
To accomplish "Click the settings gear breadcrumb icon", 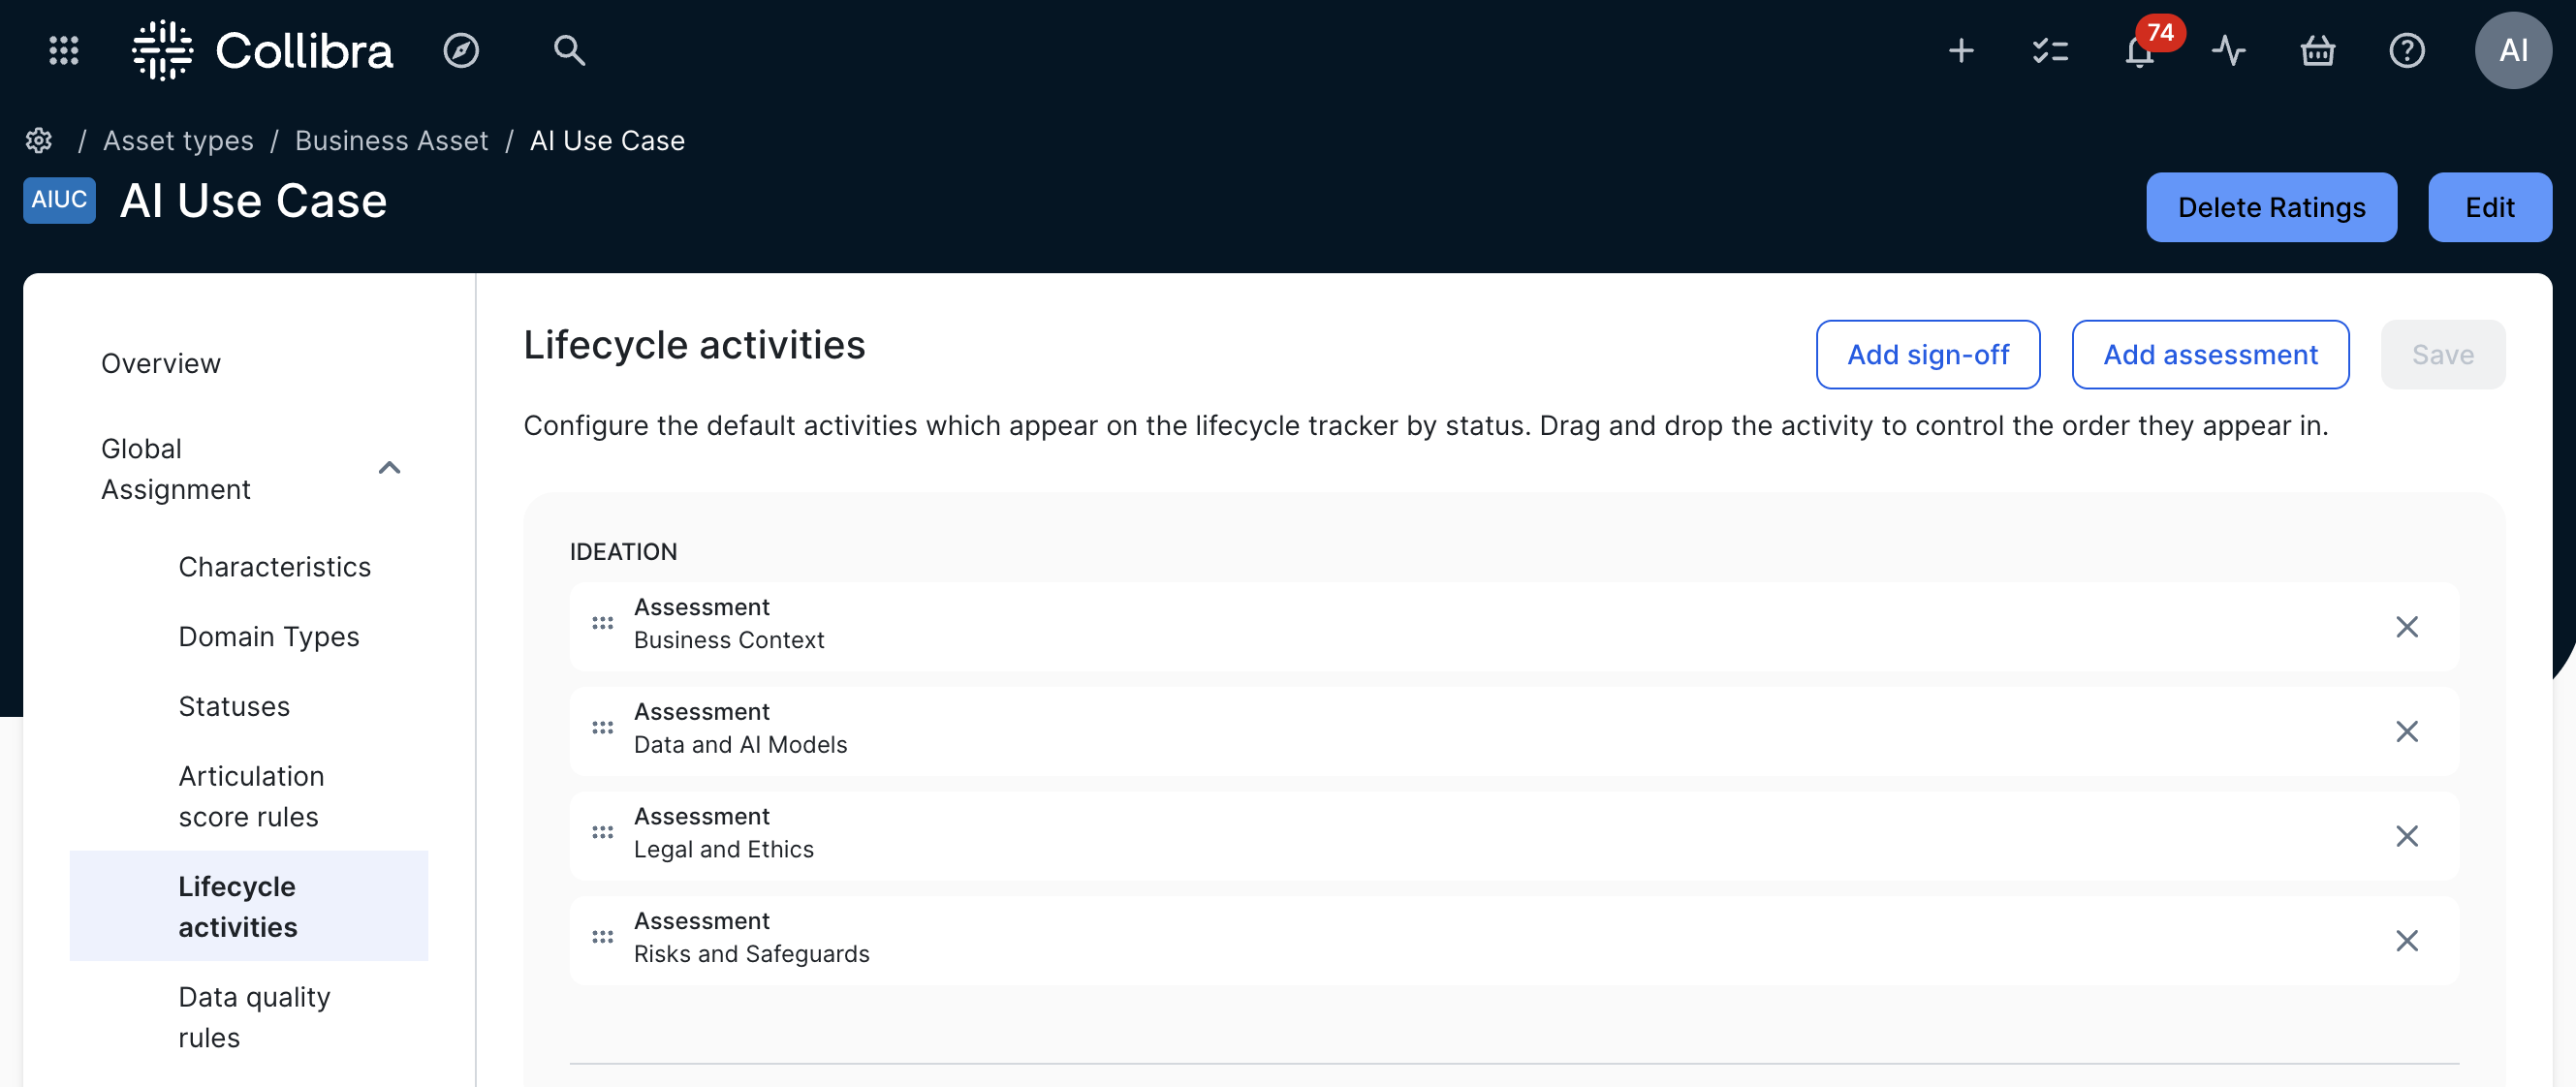I will tap(39, 141).
